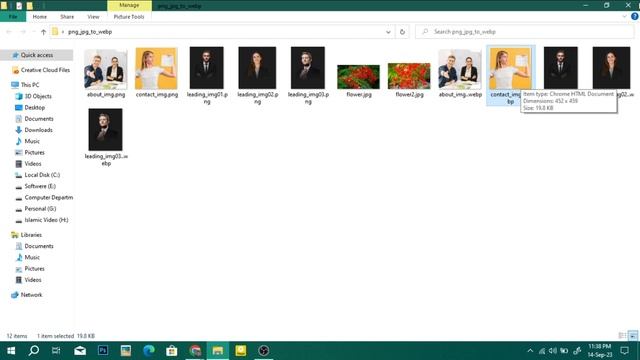The height and width of the screenshot is (360, 640).
Task: Go forward with the Forward arrow
Action: coord(23,32)
